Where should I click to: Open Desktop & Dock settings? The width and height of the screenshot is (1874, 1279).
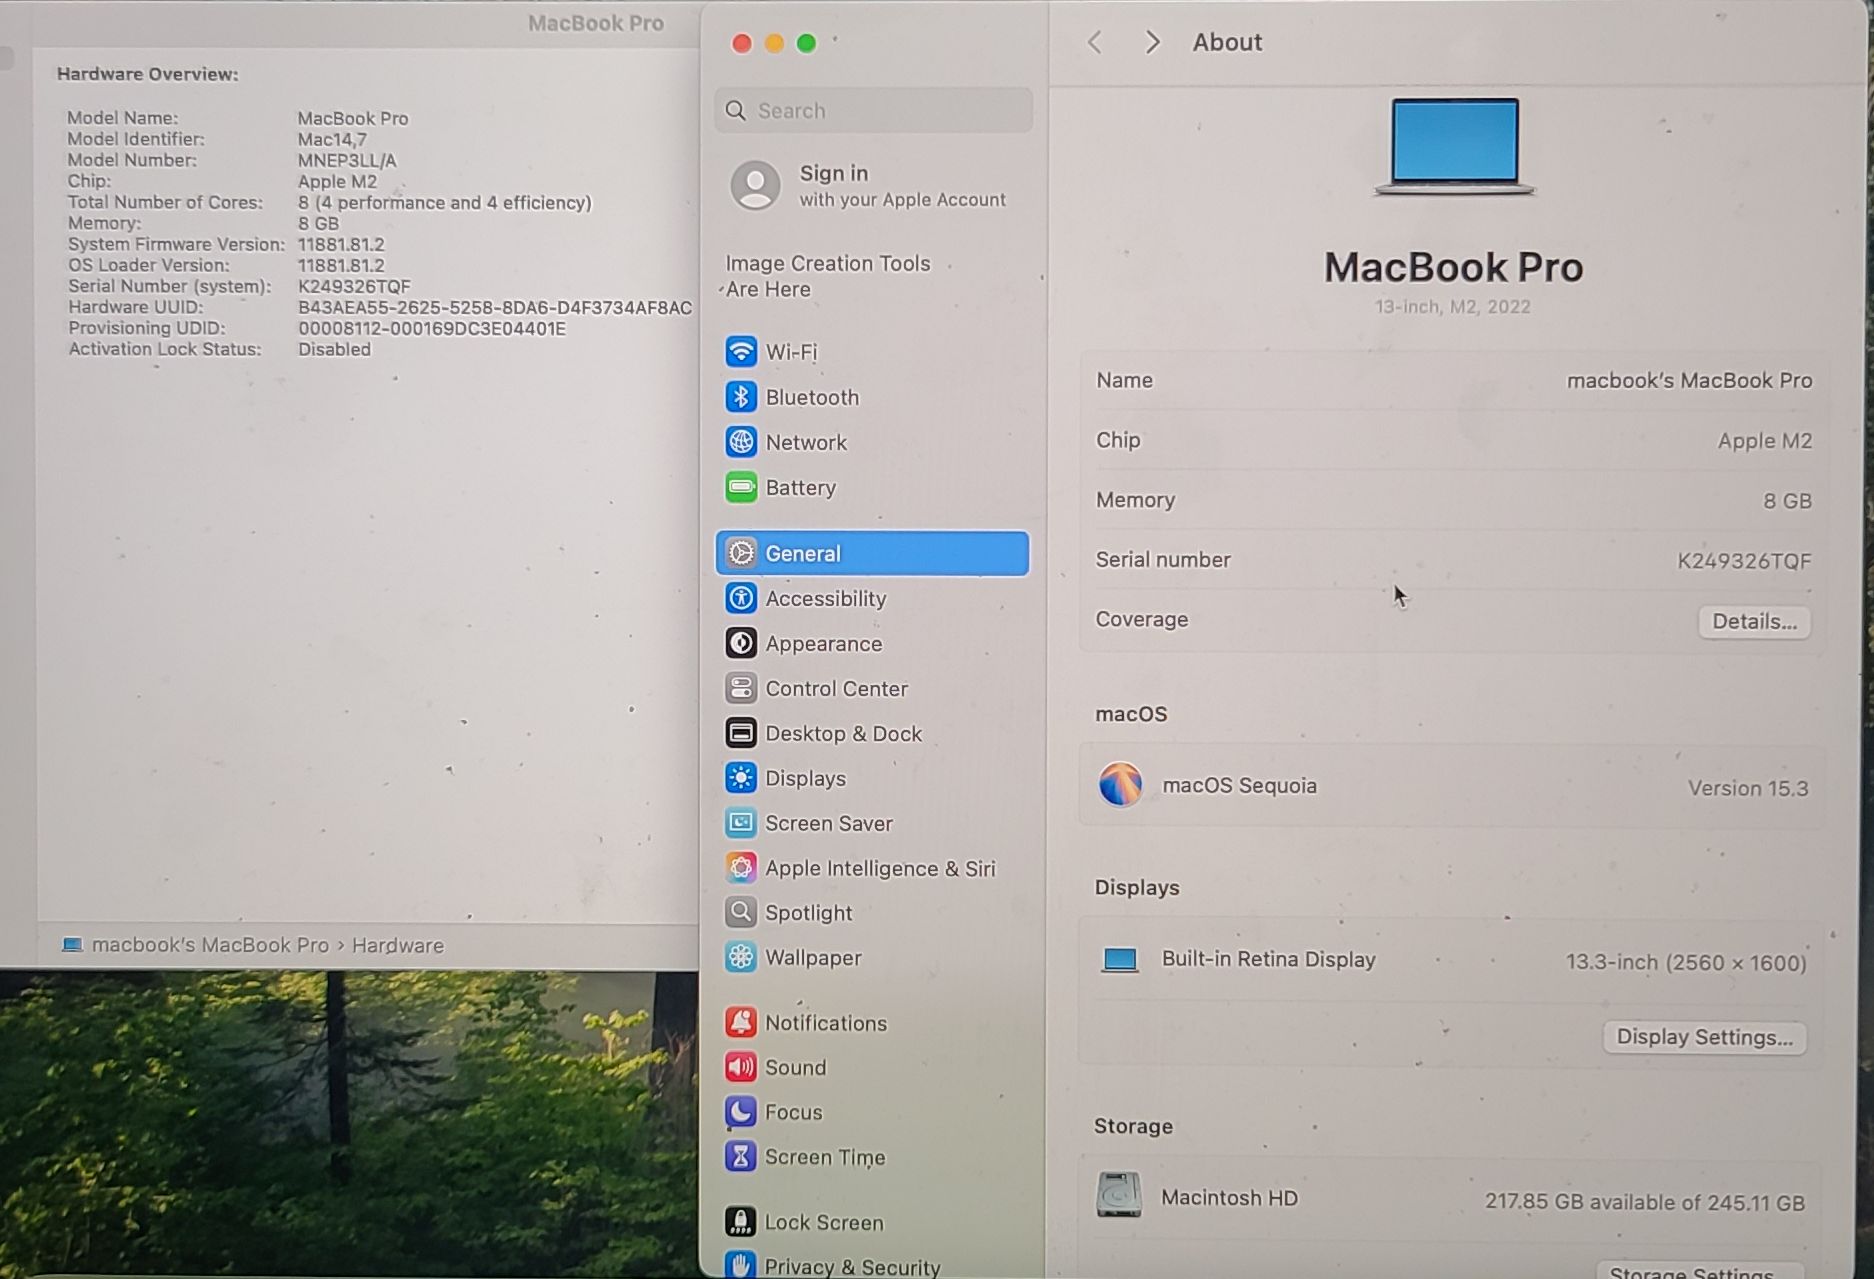(x=842, y=733)
